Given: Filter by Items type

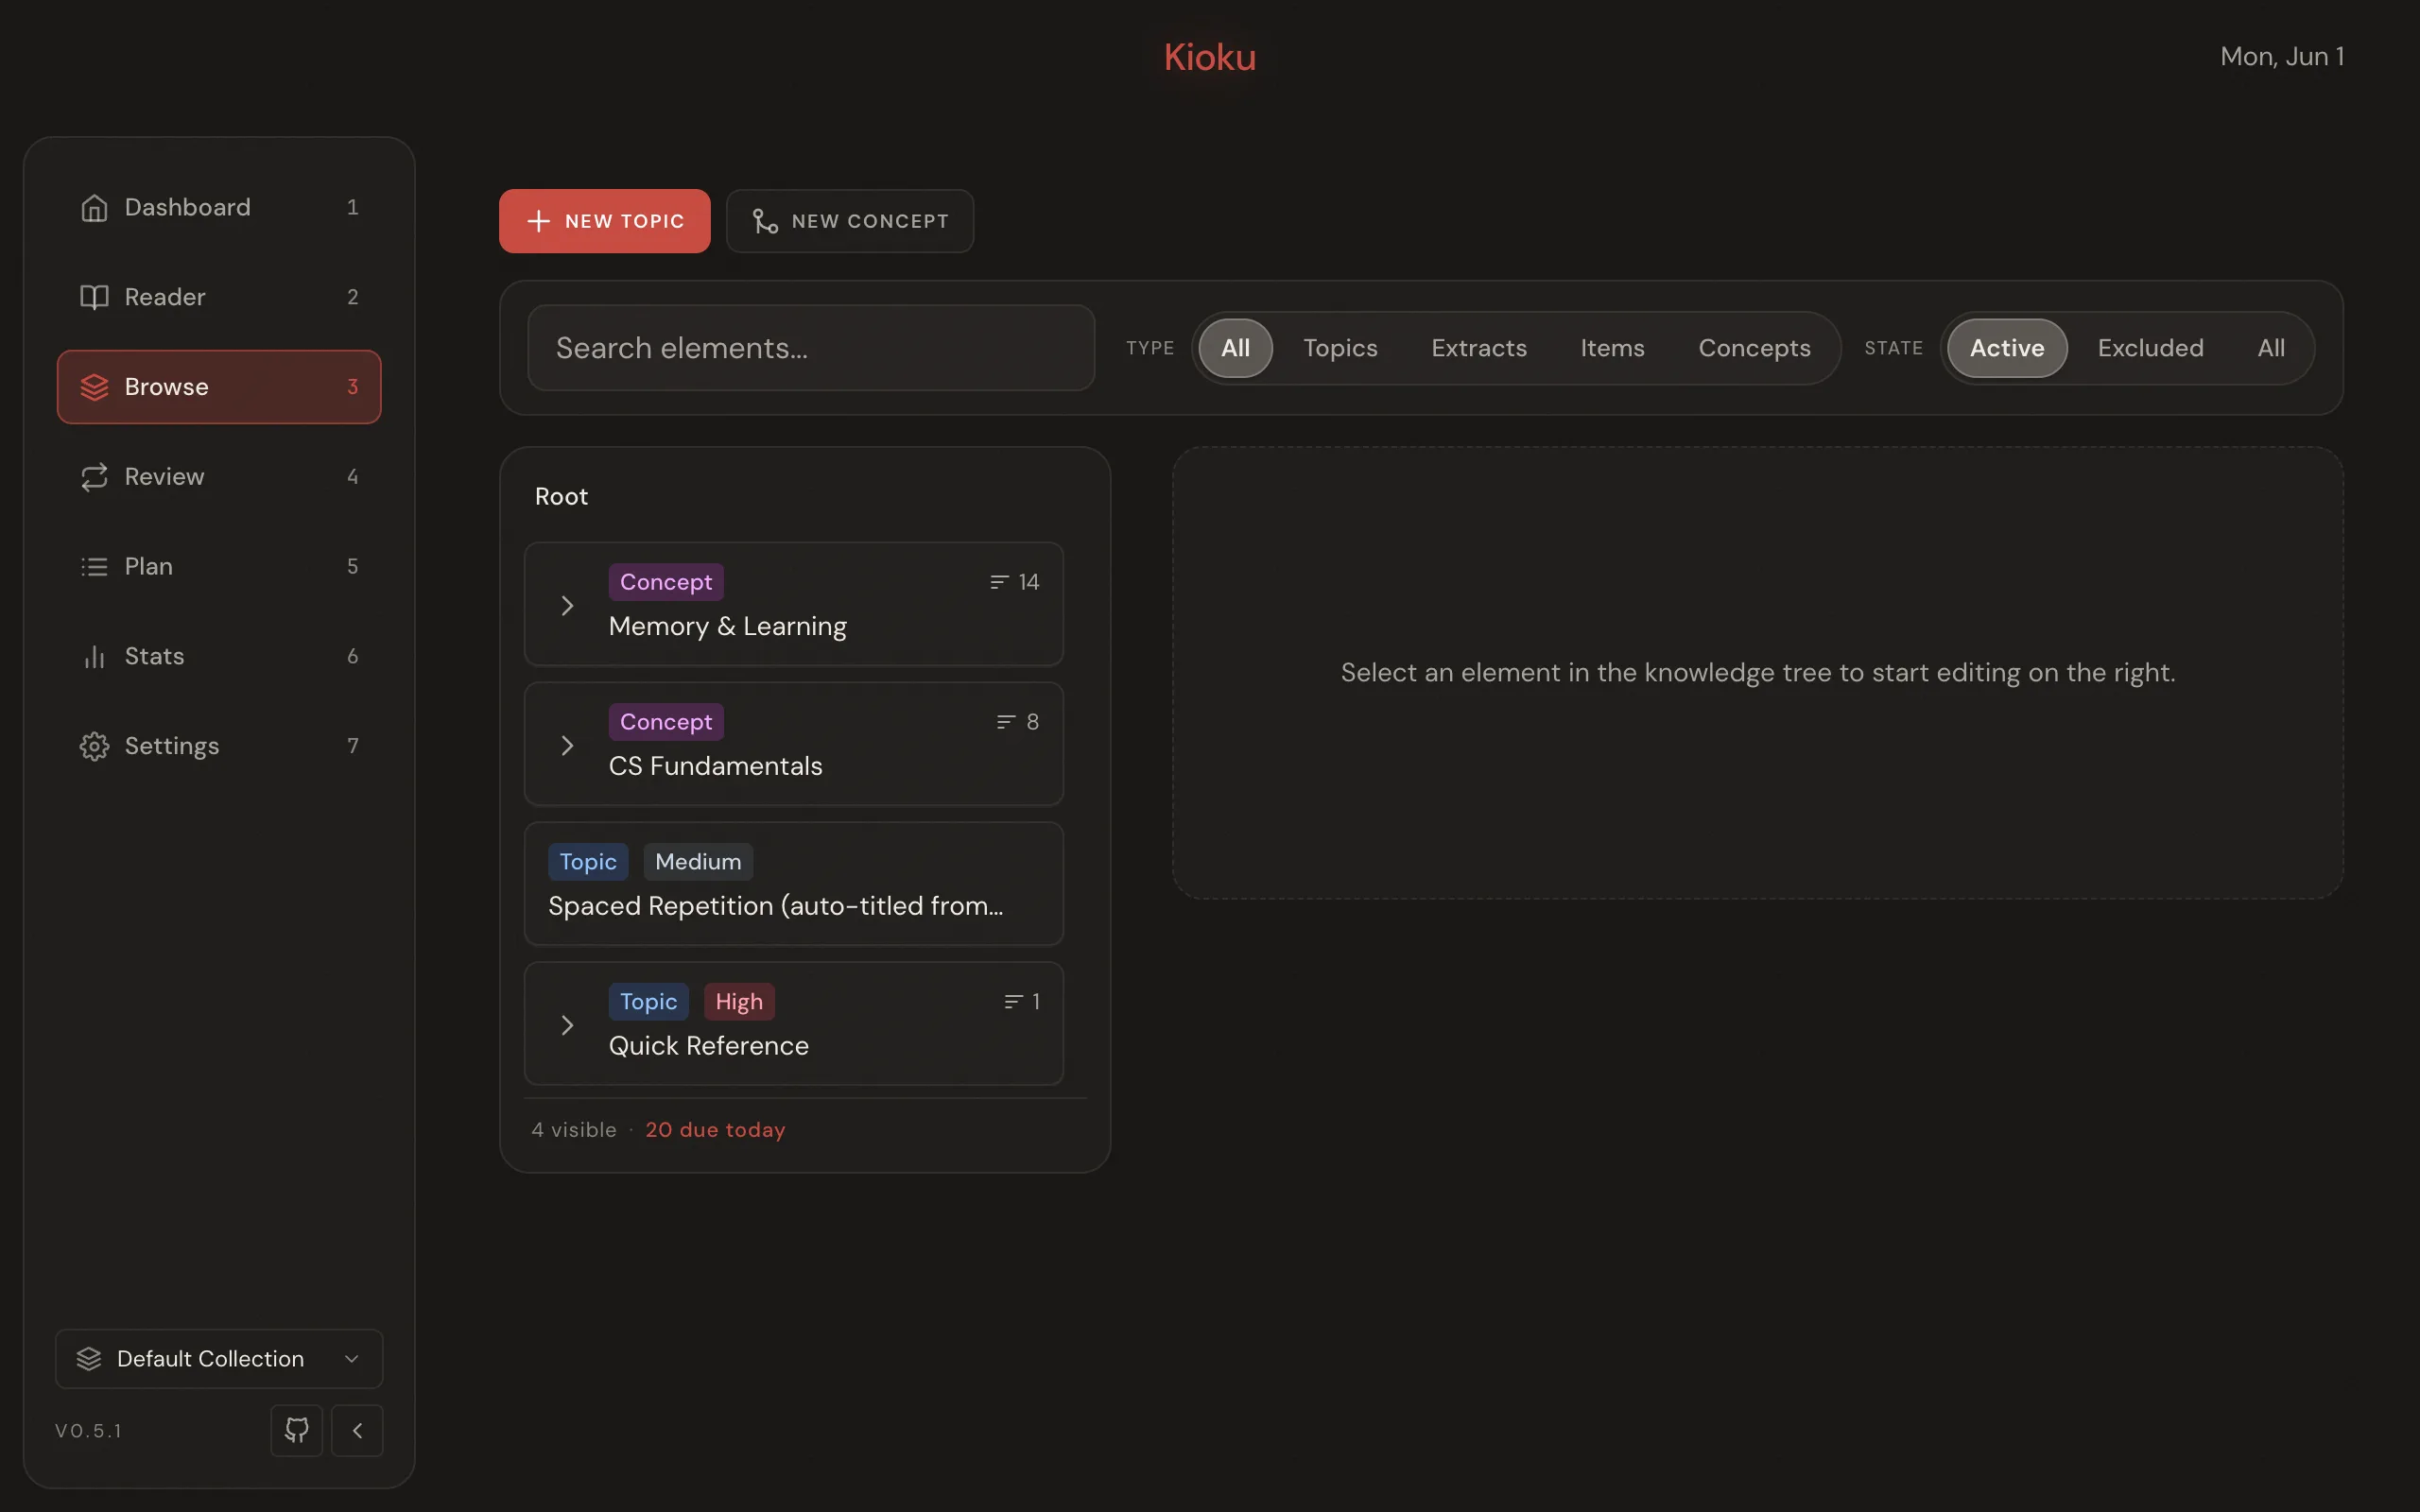Looking at the screenshot, I should [1612, 348].
